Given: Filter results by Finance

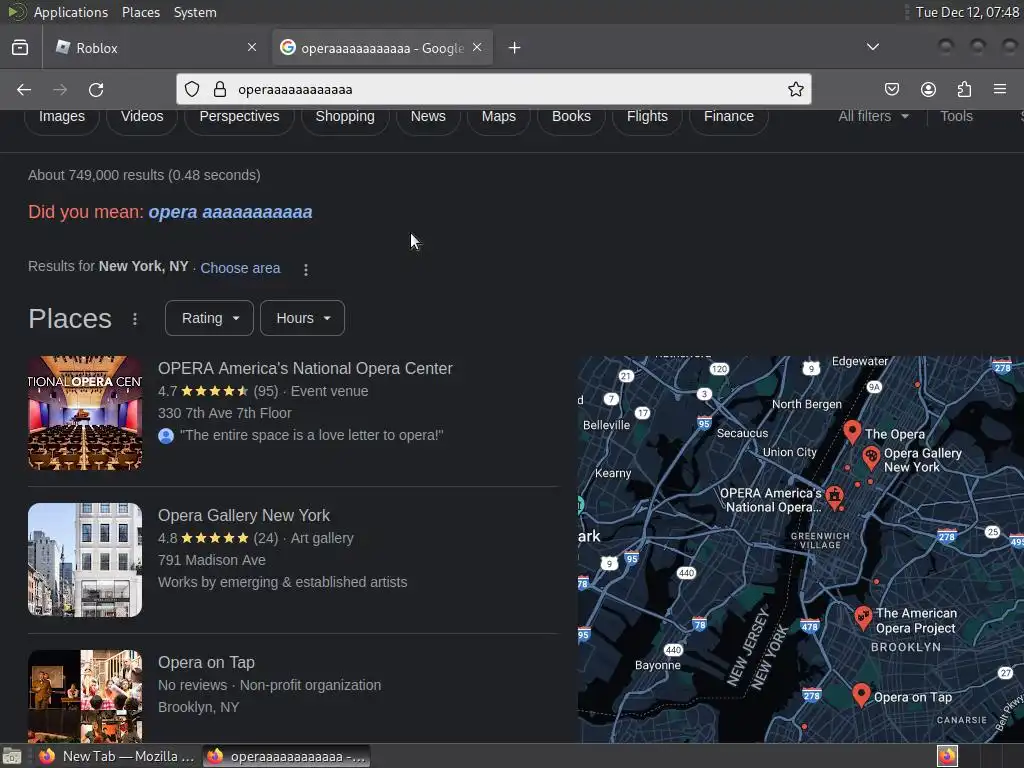Looking at the screenshot, I should click(729, 116).
